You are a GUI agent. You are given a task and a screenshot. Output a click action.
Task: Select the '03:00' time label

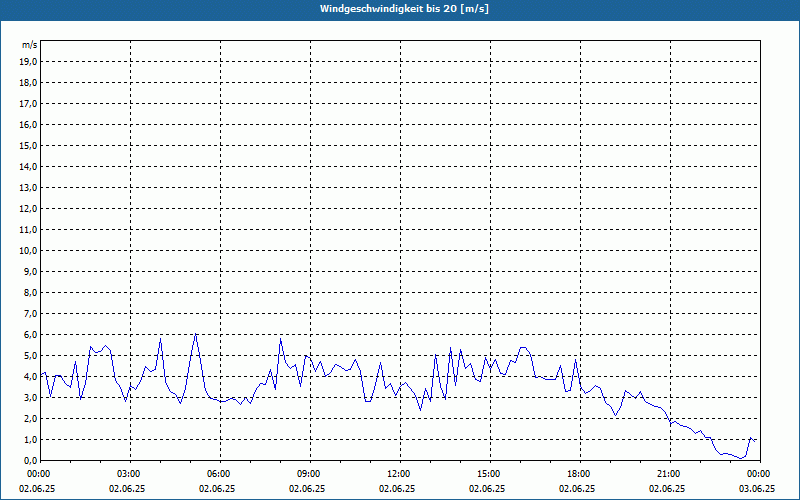click(129, 474)
